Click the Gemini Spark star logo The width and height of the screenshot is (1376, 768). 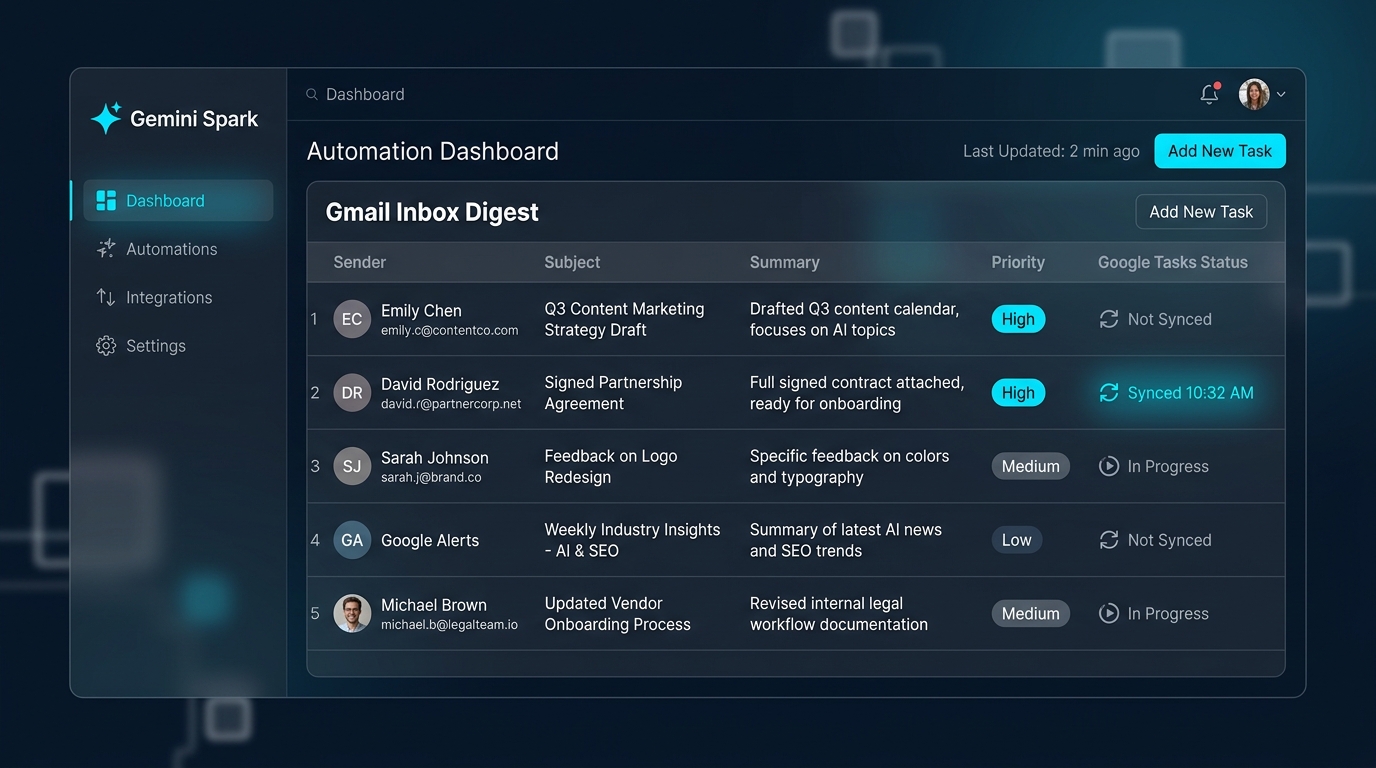tap(106, 118)
